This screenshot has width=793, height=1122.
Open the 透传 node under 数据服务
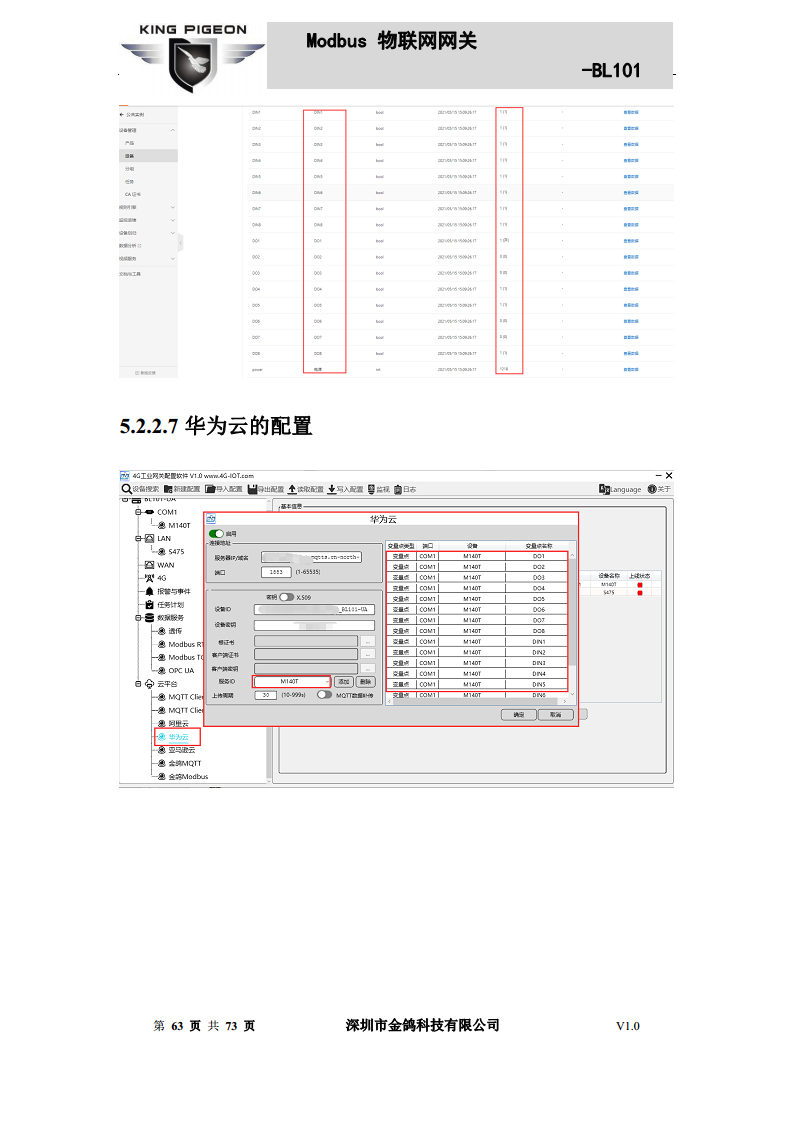tap(170, 631)
